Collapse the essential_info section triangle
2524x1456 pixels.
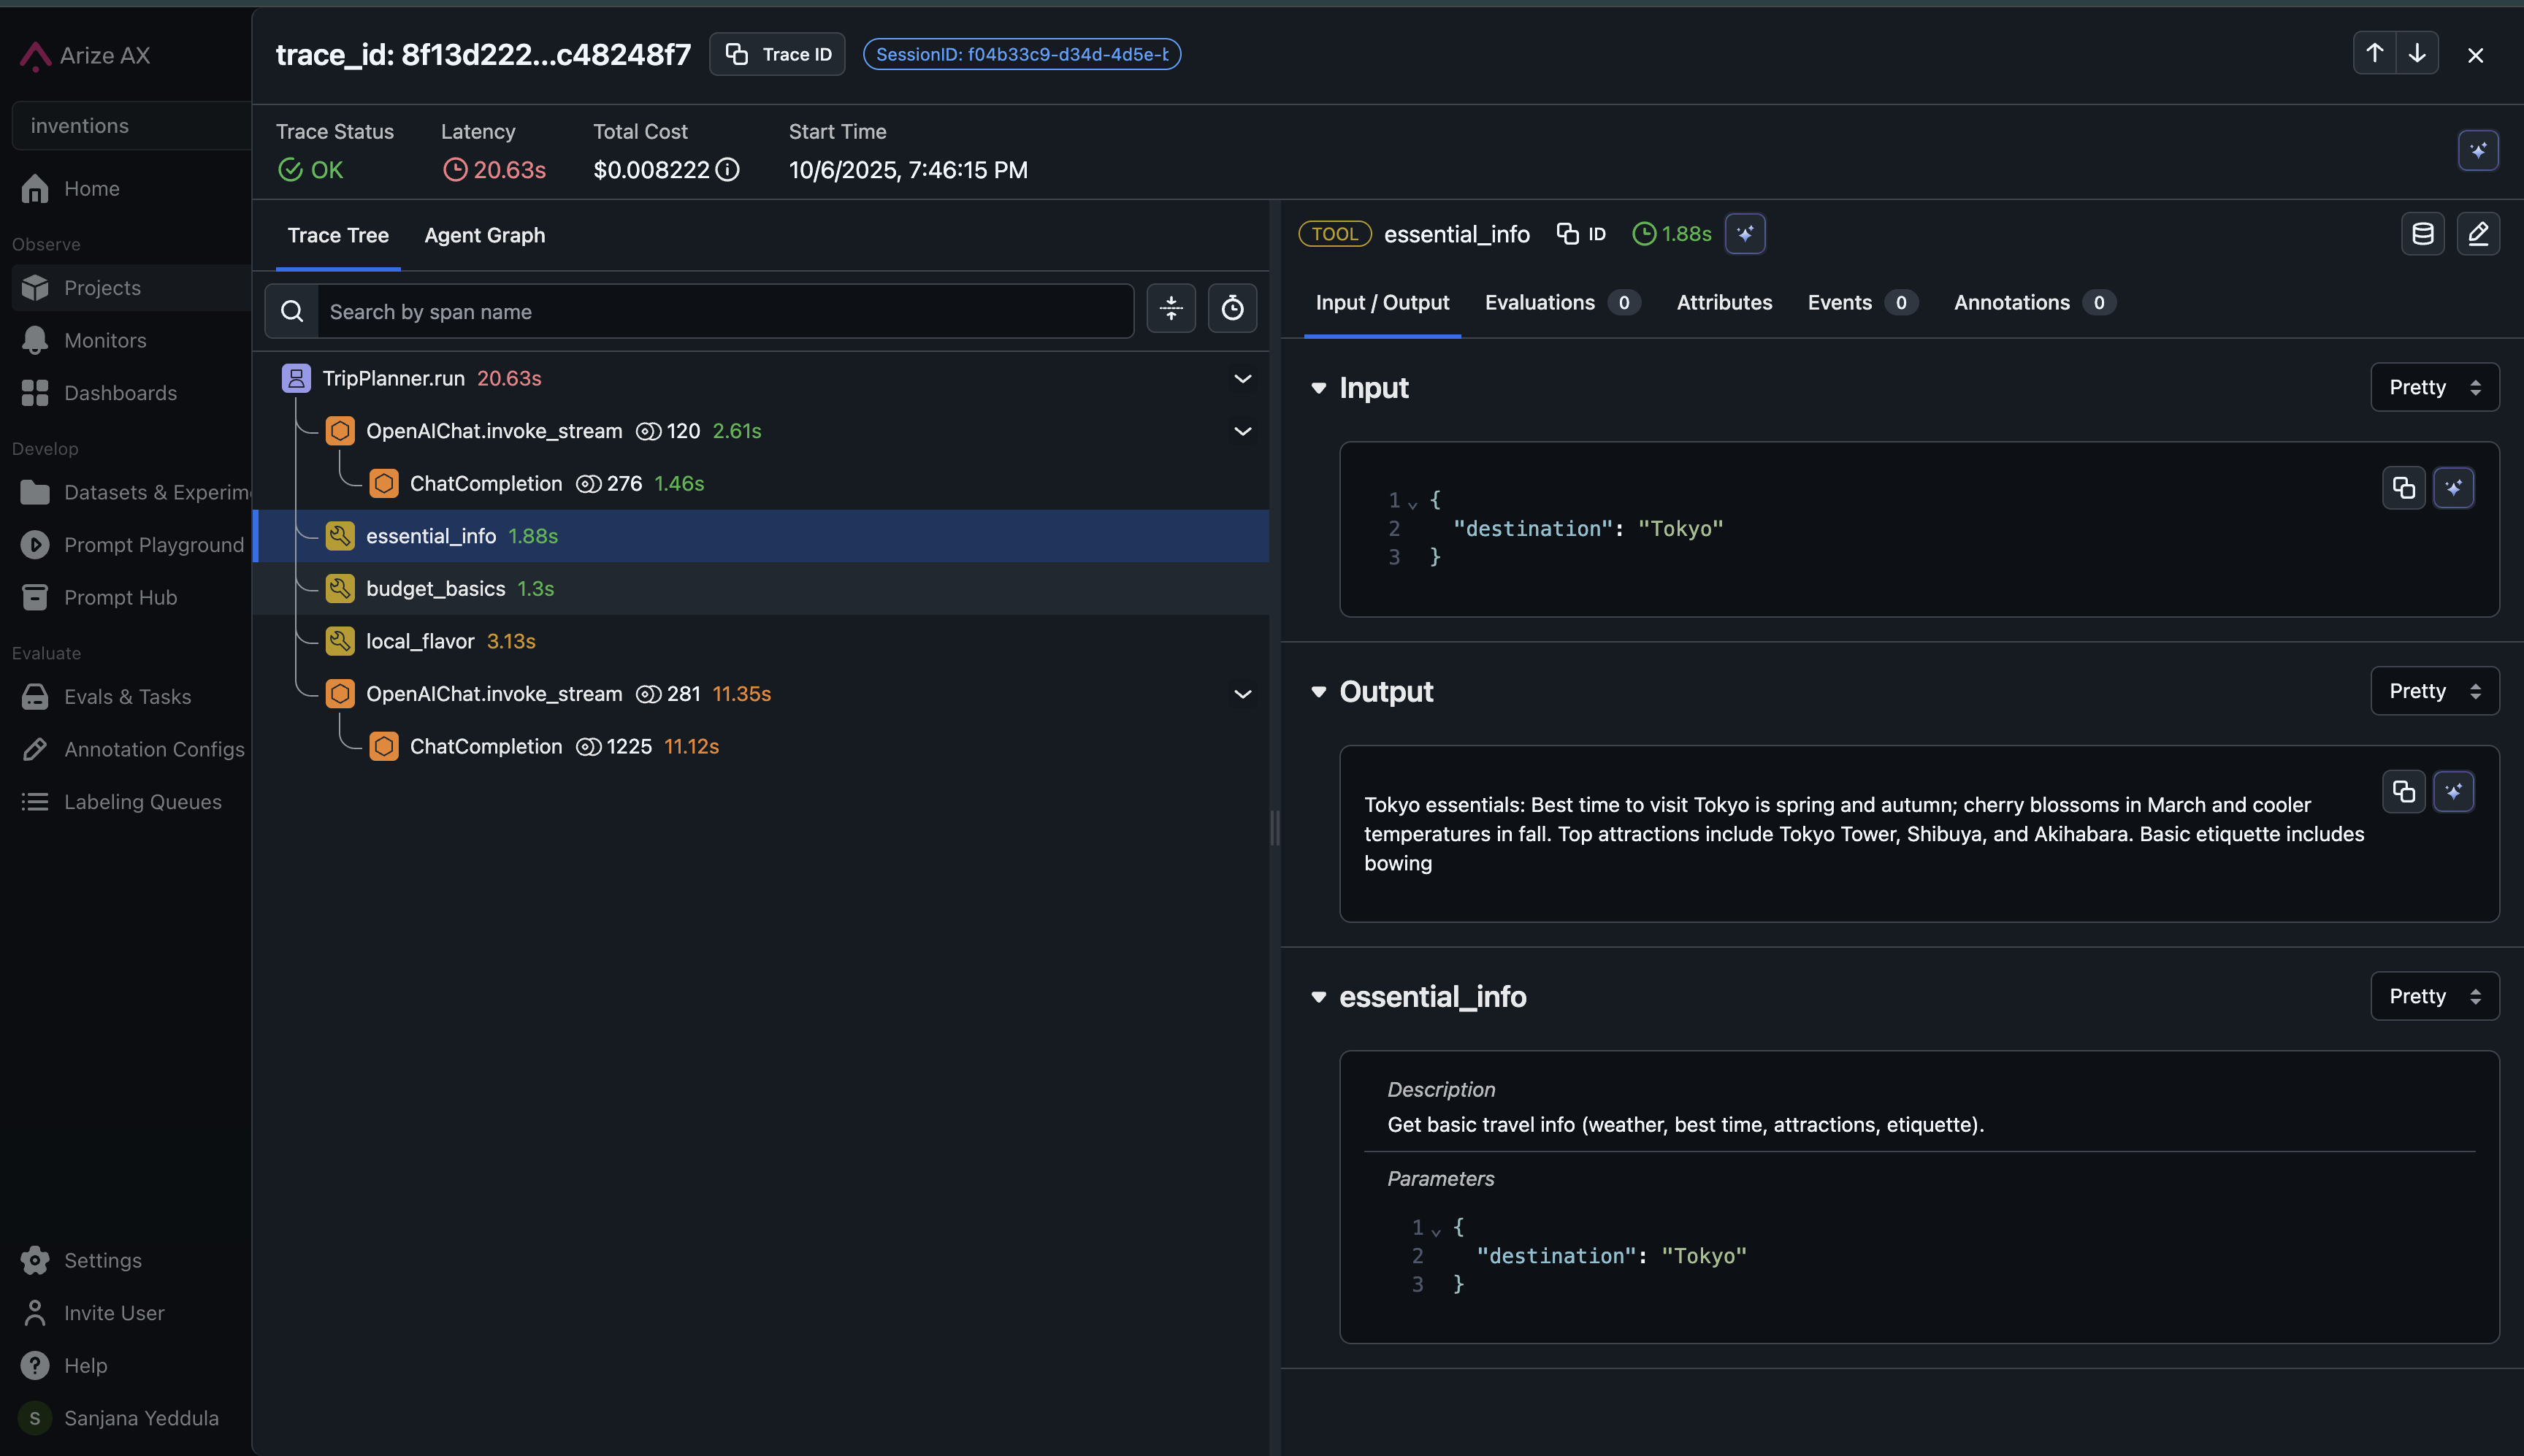[1318, 997]
